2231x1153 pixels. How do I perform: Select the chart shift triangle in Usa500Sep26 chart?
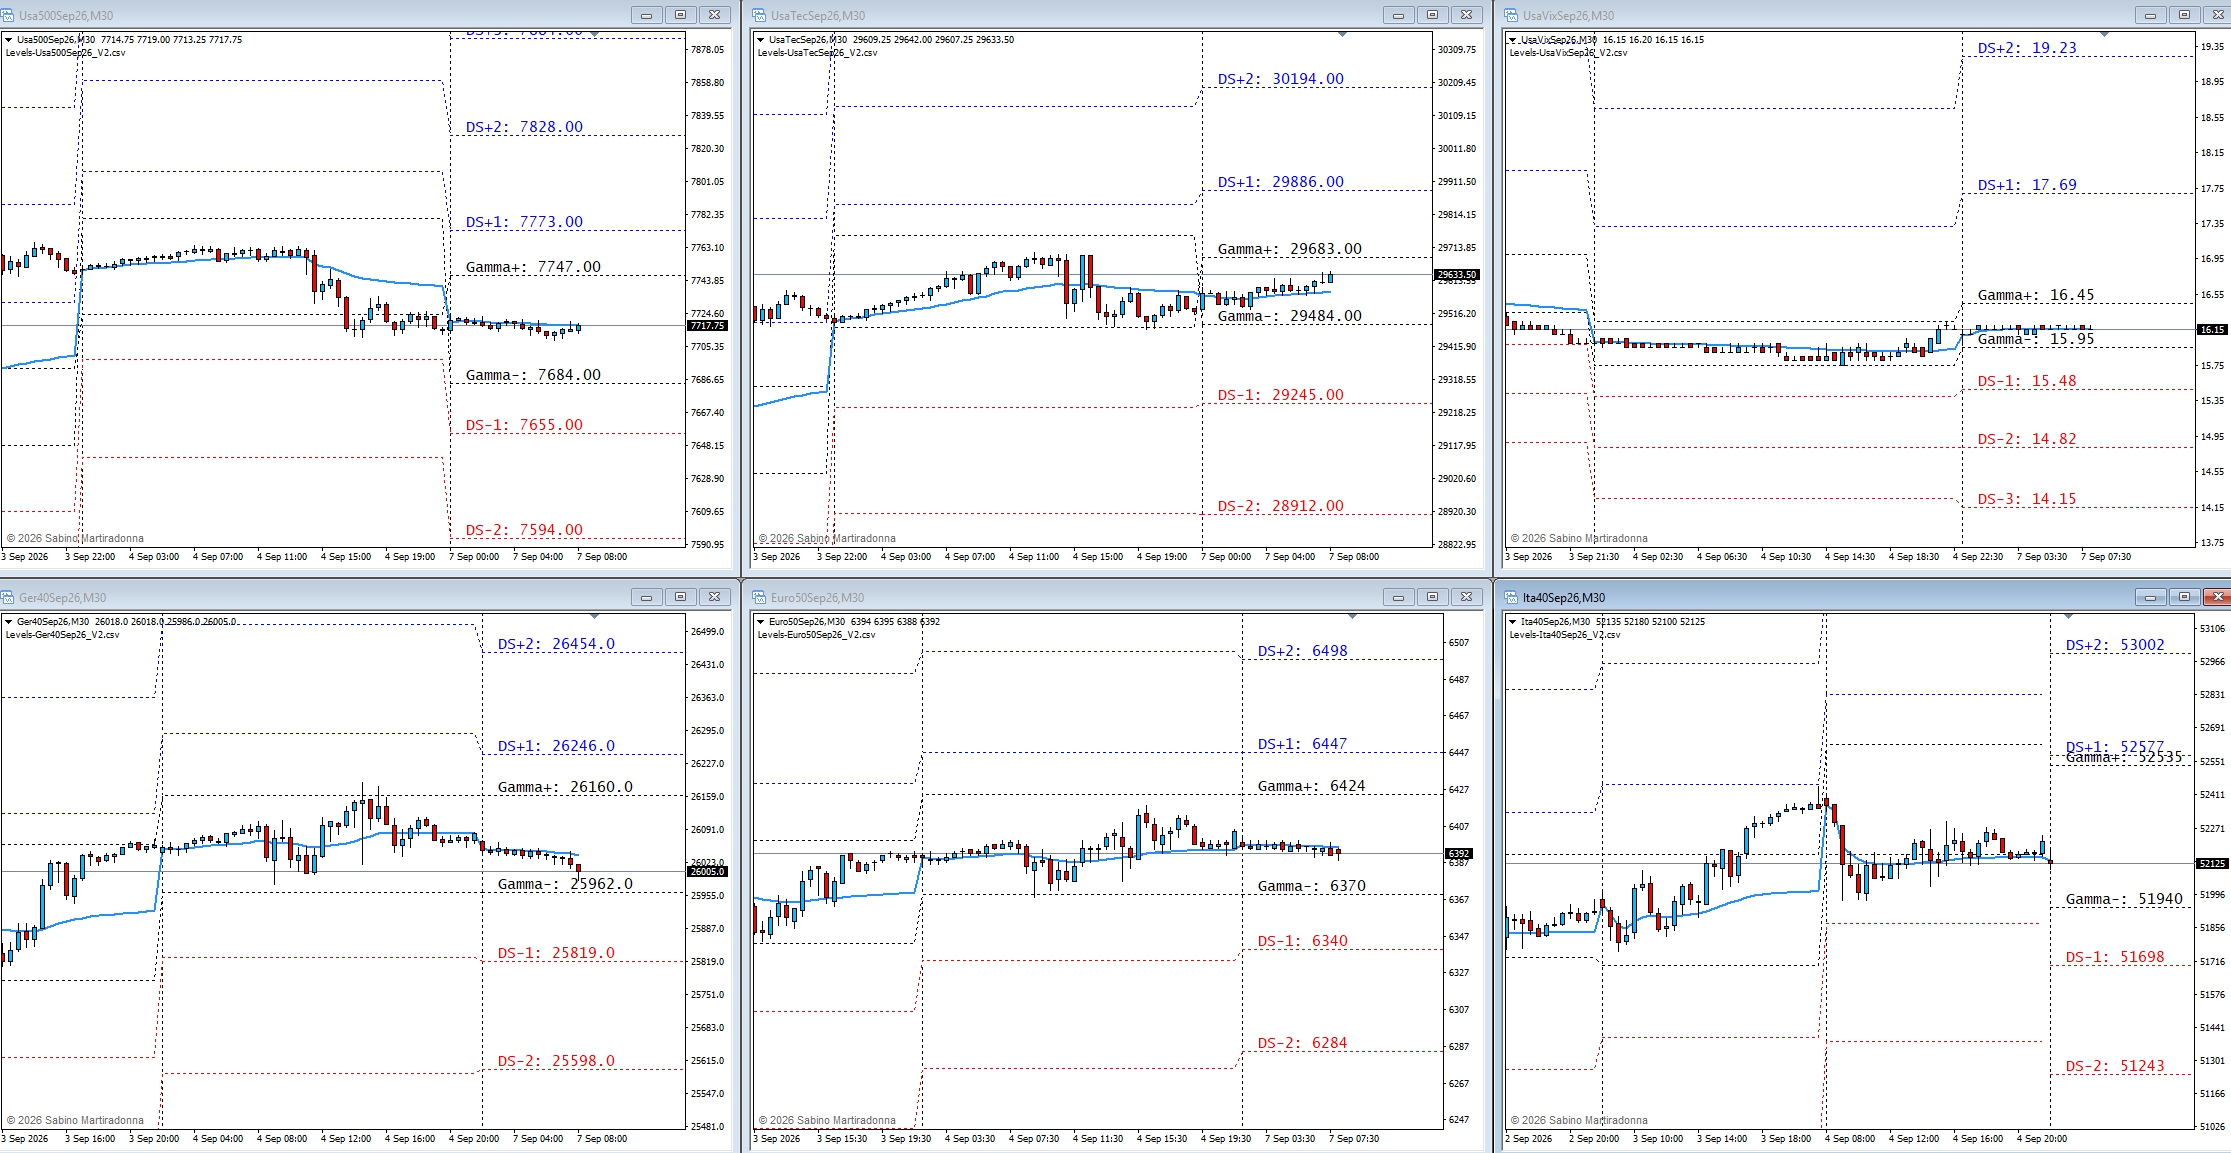594,35
